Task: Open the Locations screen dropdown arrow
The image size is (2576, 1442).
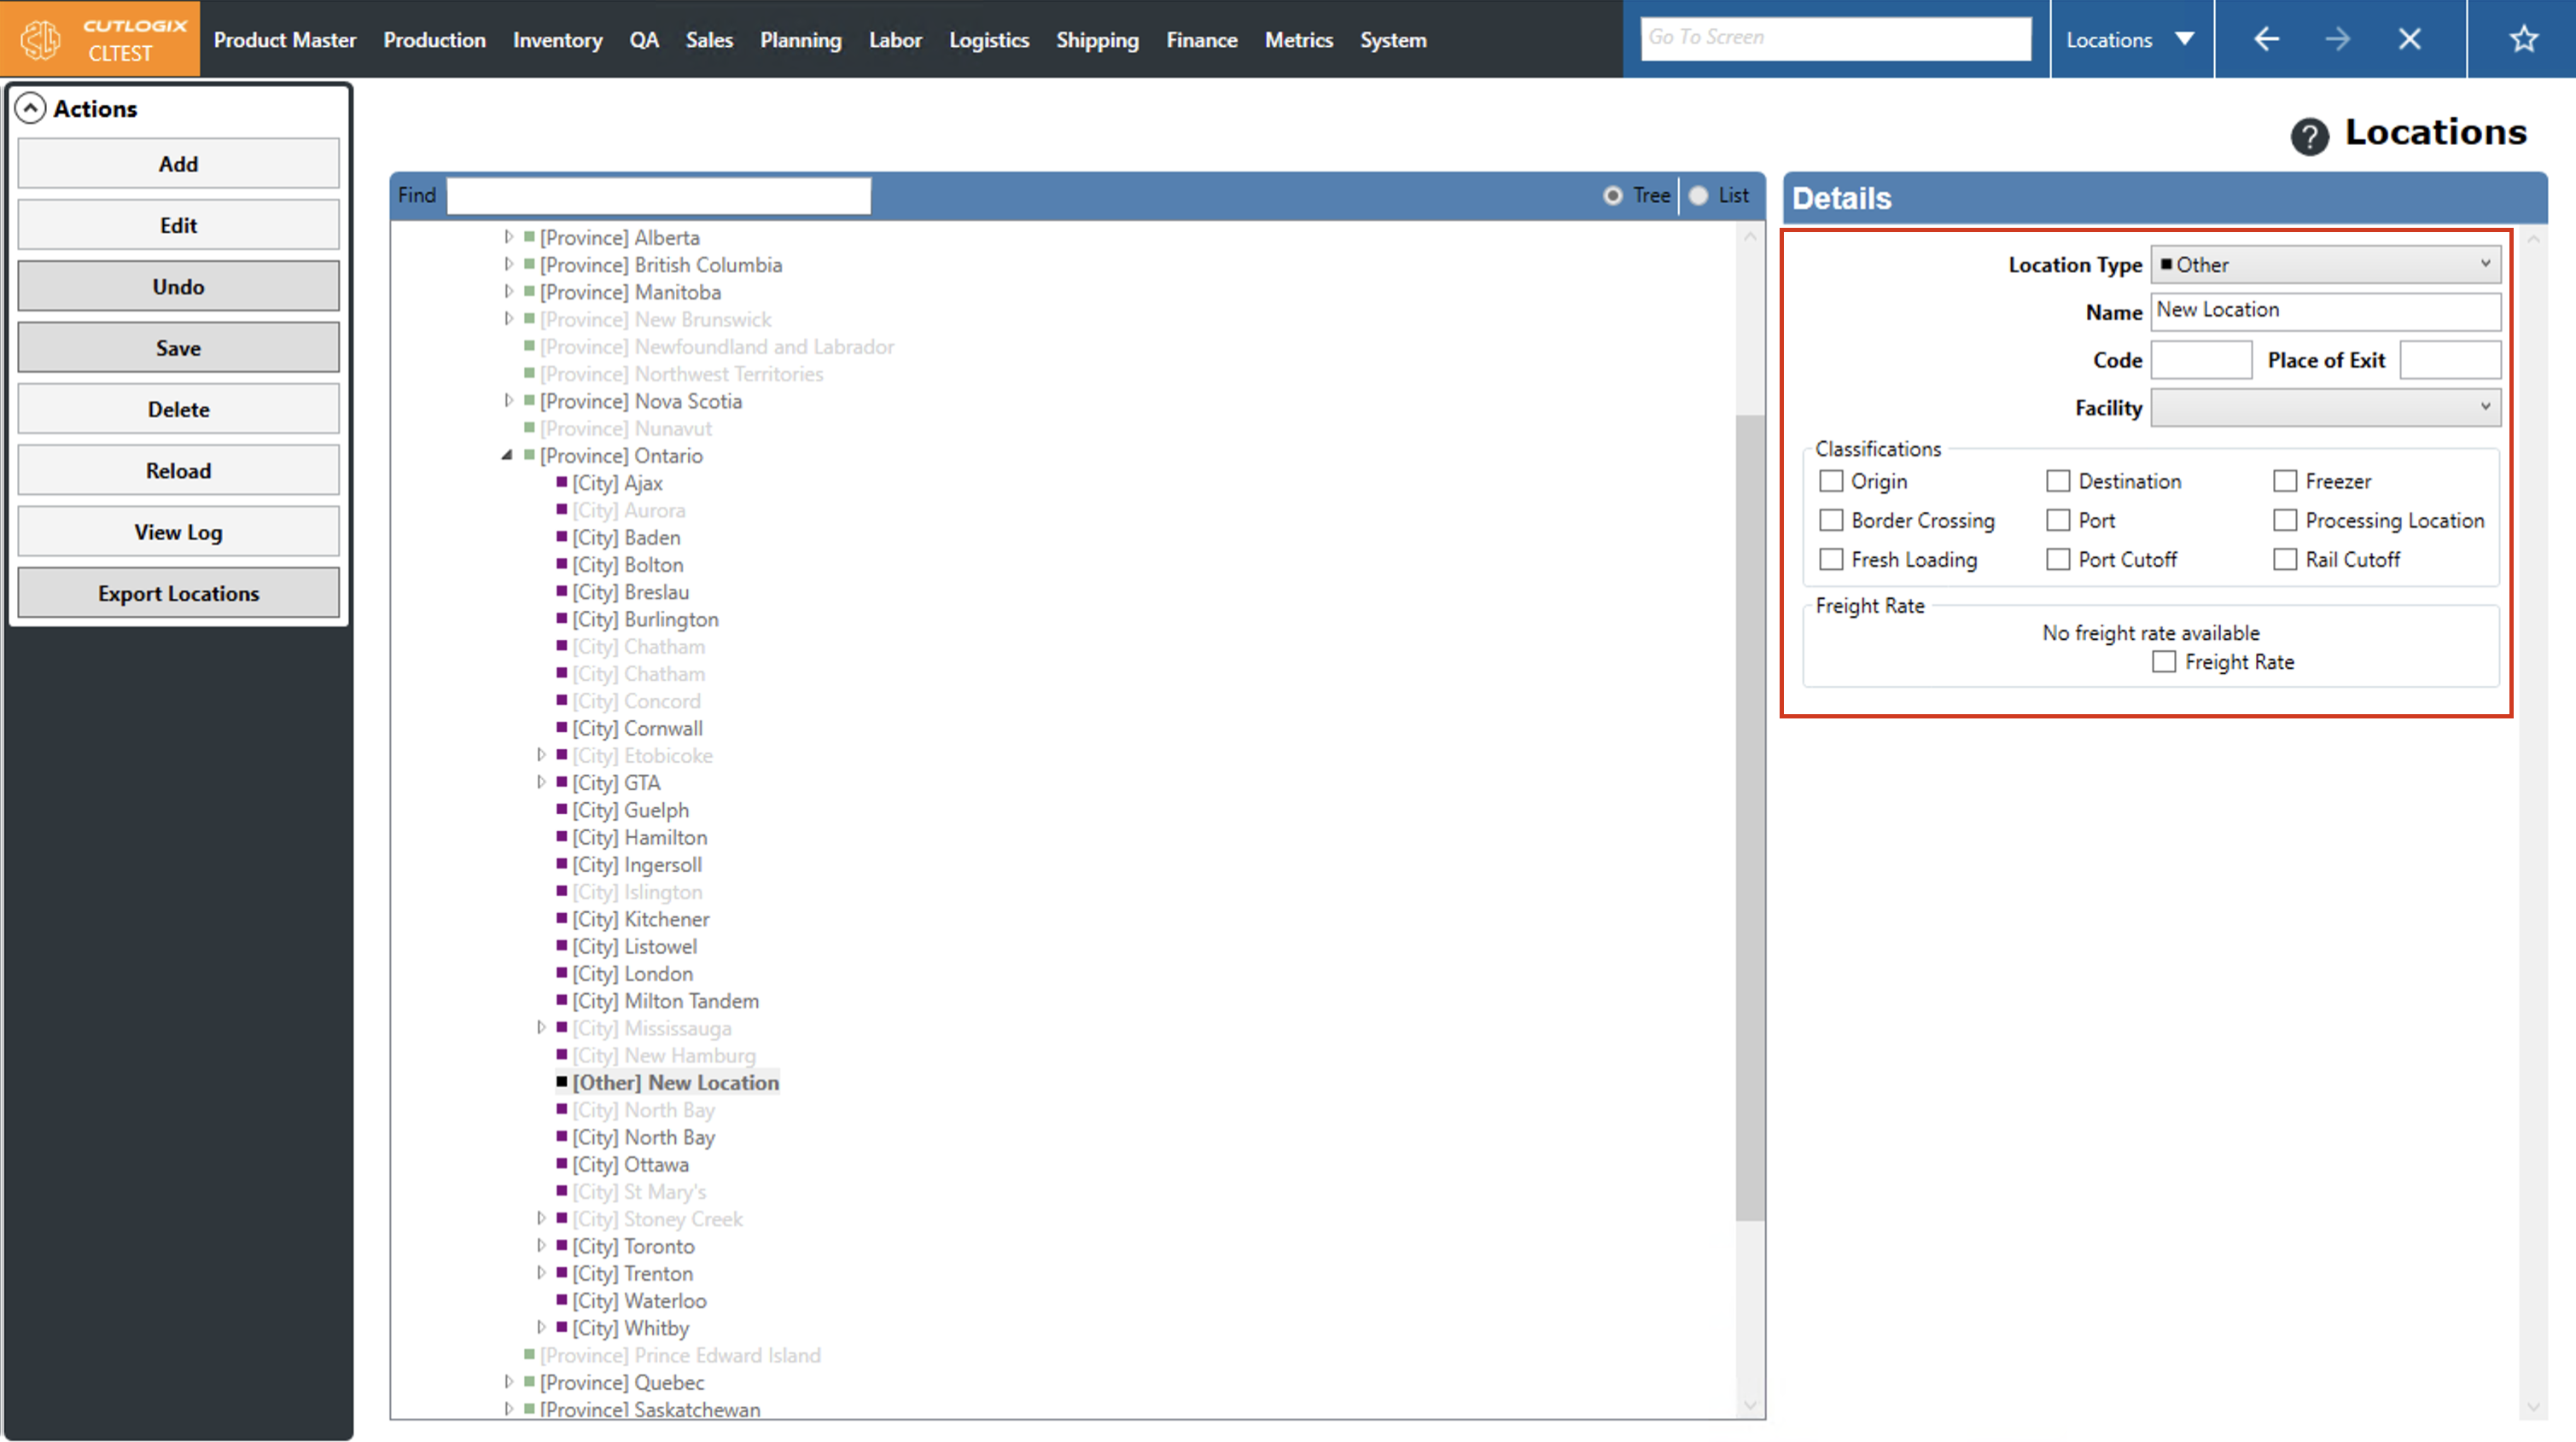Action: click(2185, 39)
